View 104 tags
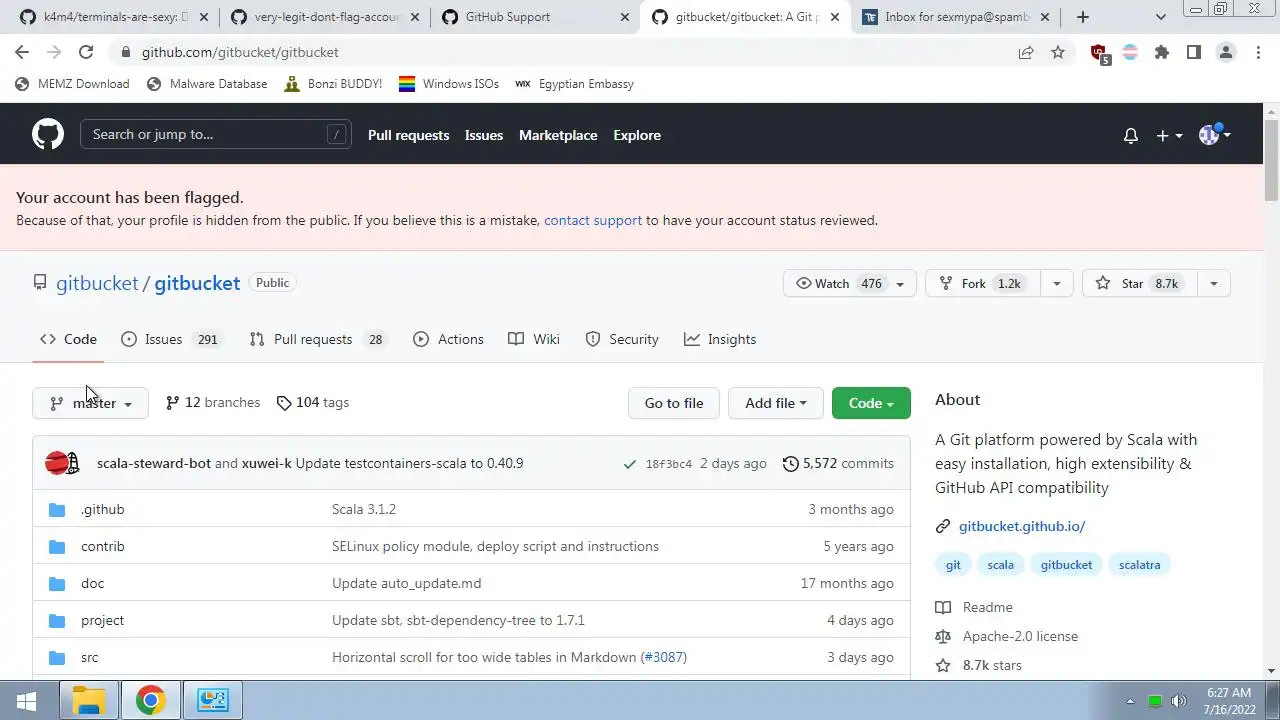 pos(313,402)
